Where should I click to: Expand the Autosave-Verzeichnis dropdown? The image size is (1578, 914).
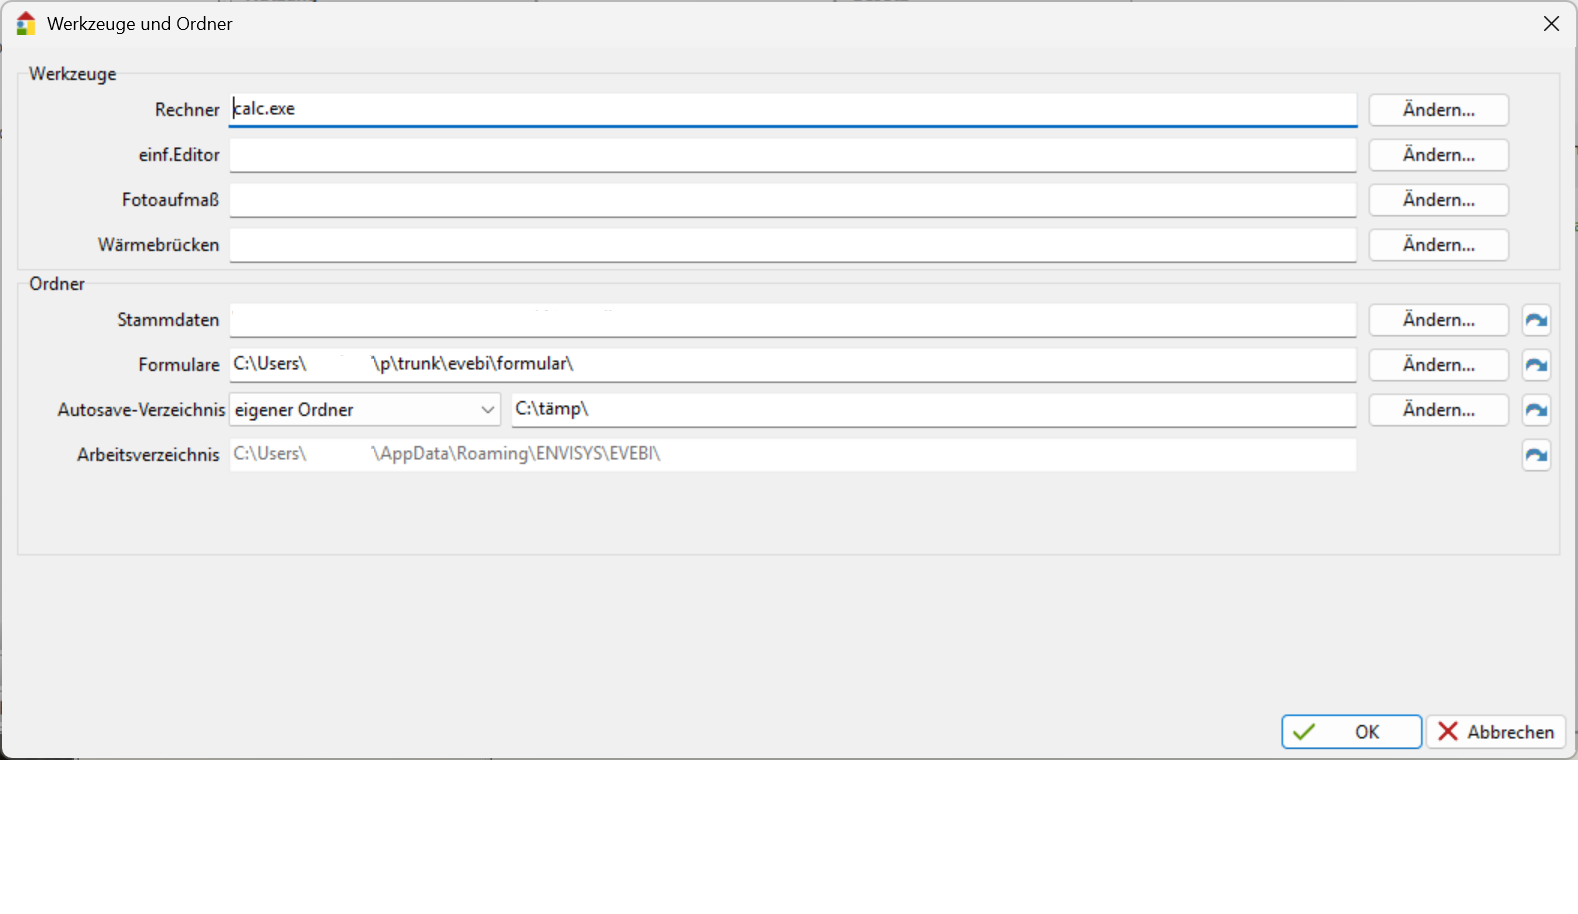coord(487,410)
